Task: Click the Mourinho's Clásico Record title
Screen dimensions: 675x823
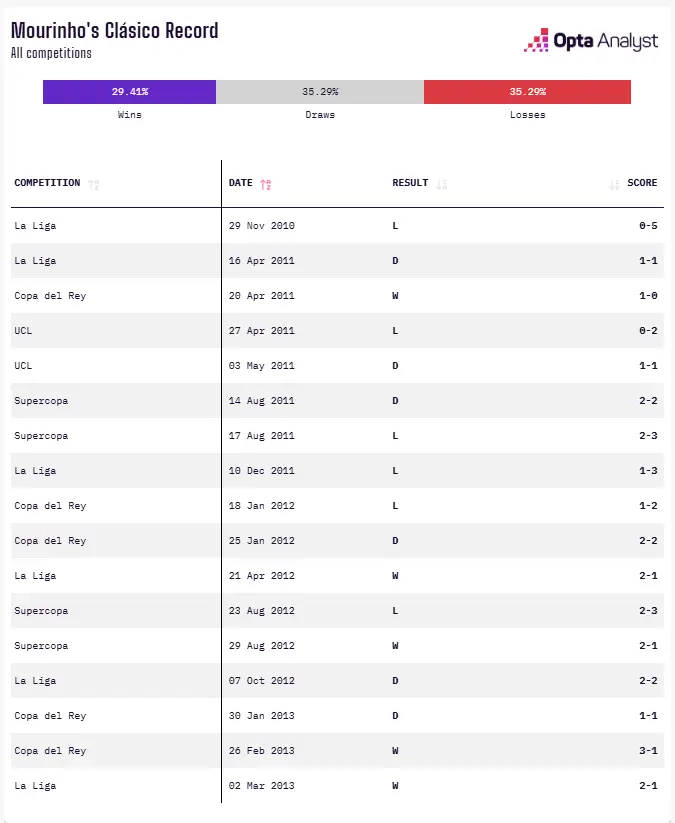Action: pyautogui.click(x=114, y=30)
